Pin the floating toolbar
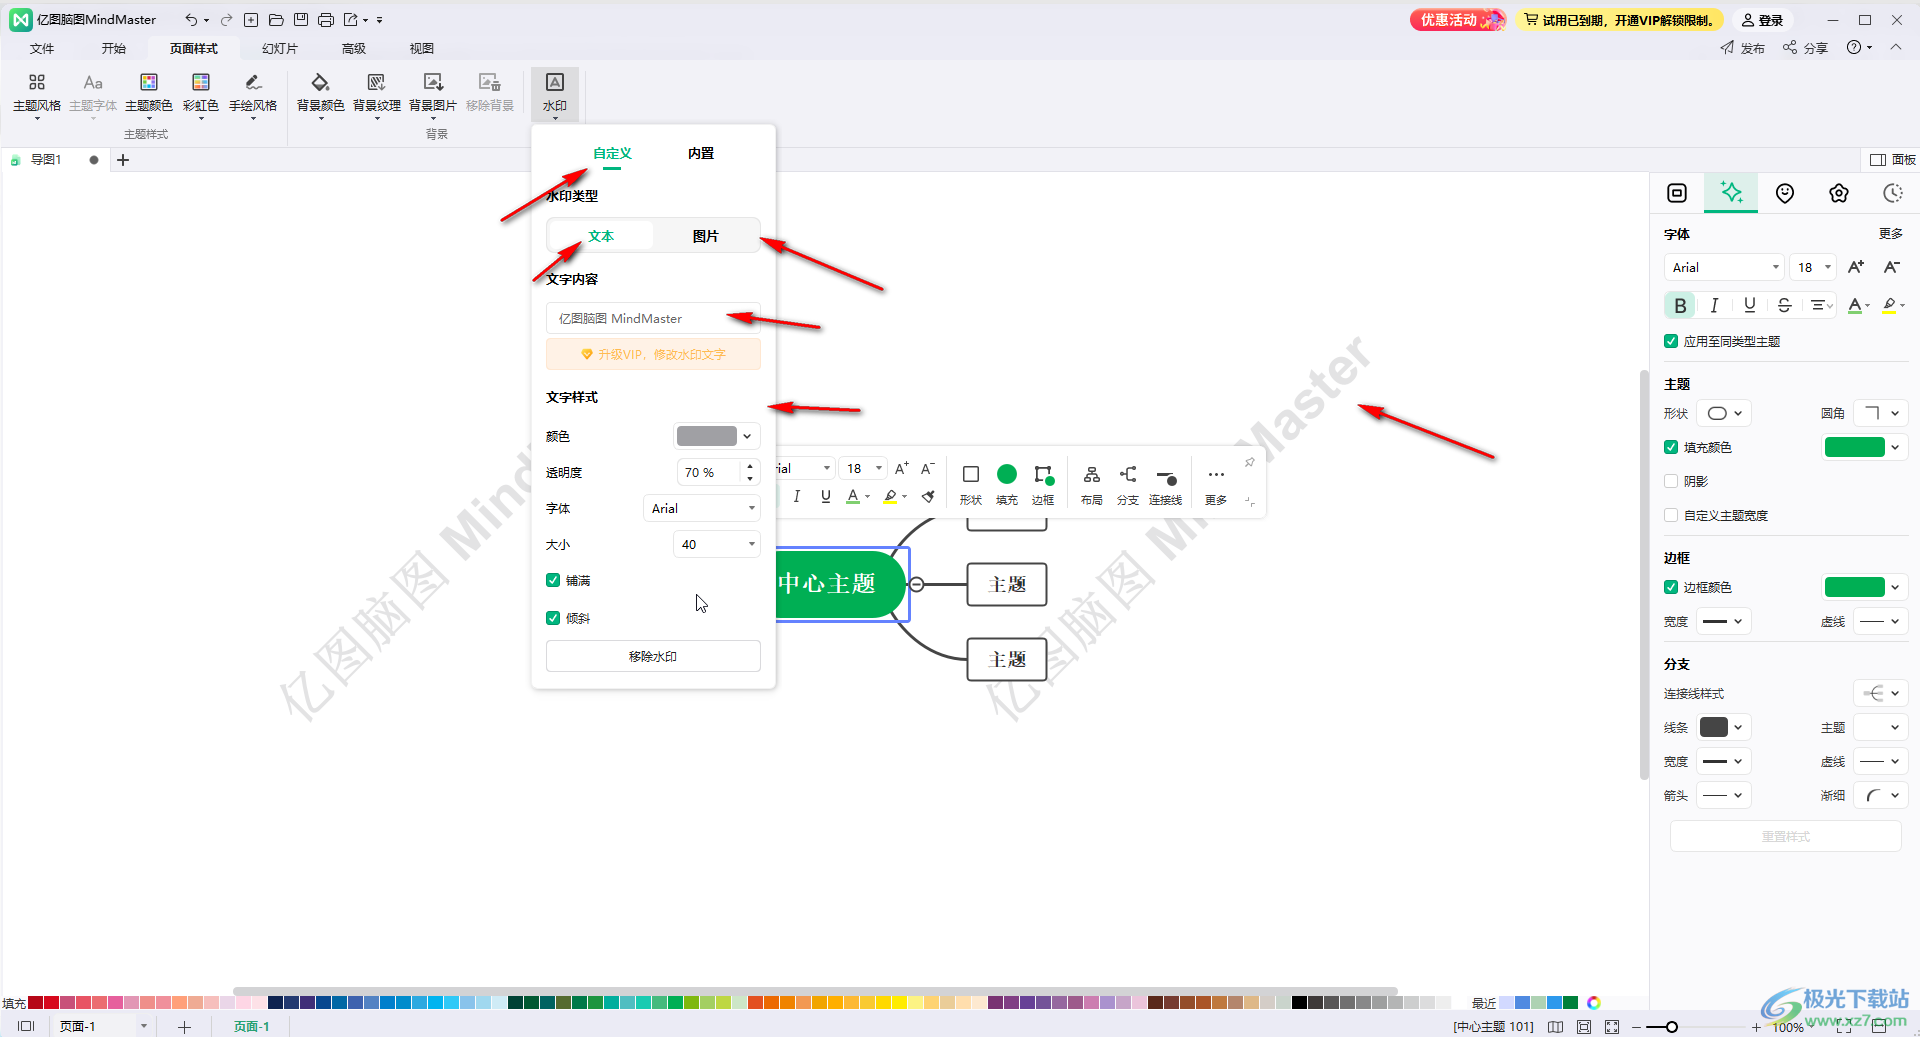The width and height of the screenshot is (1920, 1037). (x=1249, y=462)
